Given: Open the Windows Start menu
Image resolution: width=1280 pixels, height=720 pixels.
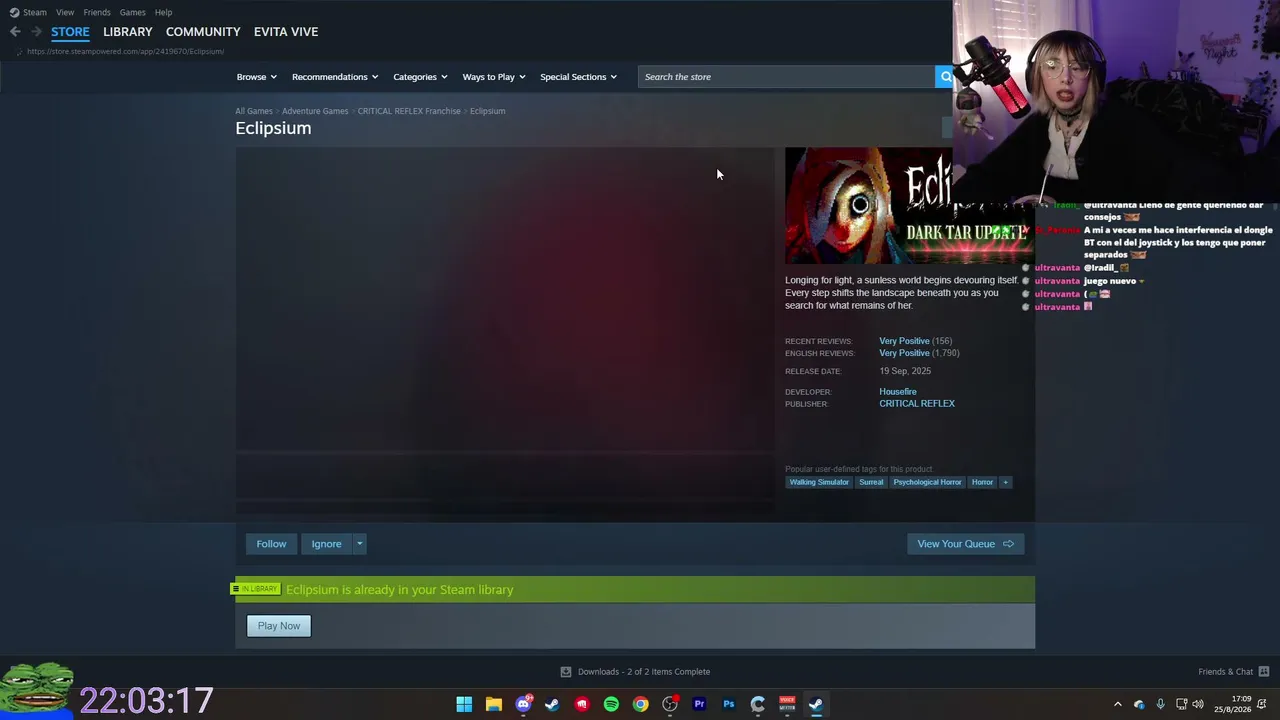Looking at the screenshot, I should pyautogui.click(x=464, y=704).
